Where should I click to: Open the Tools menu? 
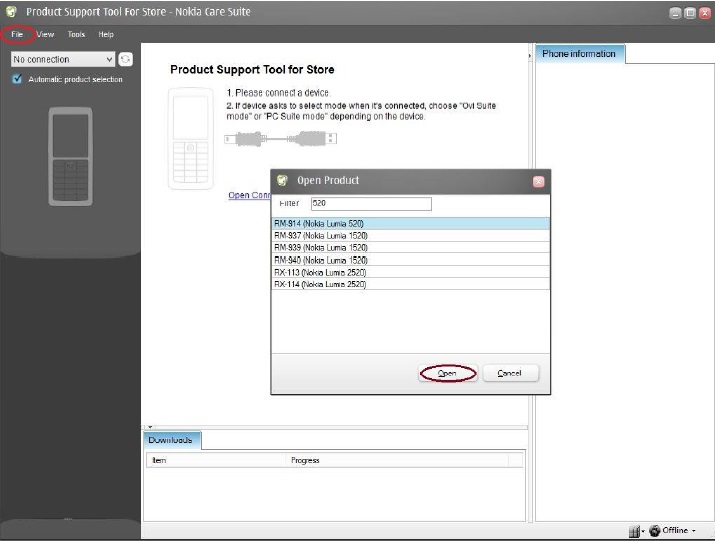point(76,34)
